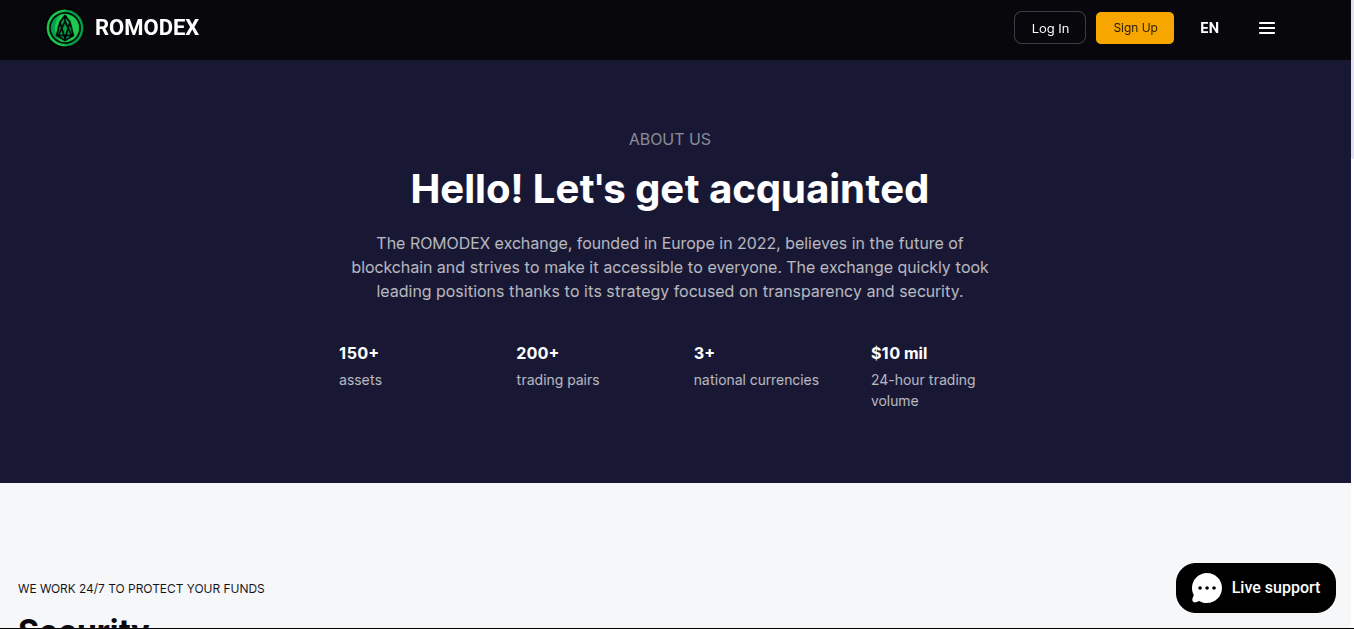Click the ROMODEX exchange description paragraph
Screen dimensions: 1354x629
point(670,268)
